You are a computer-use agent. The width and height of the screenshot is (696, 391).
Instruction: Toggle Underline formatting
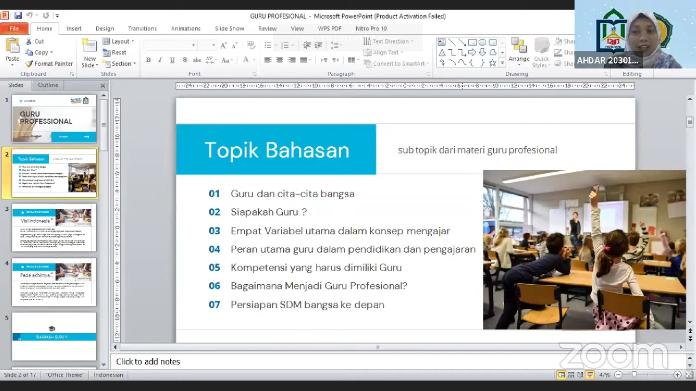[x=172, y=60]
